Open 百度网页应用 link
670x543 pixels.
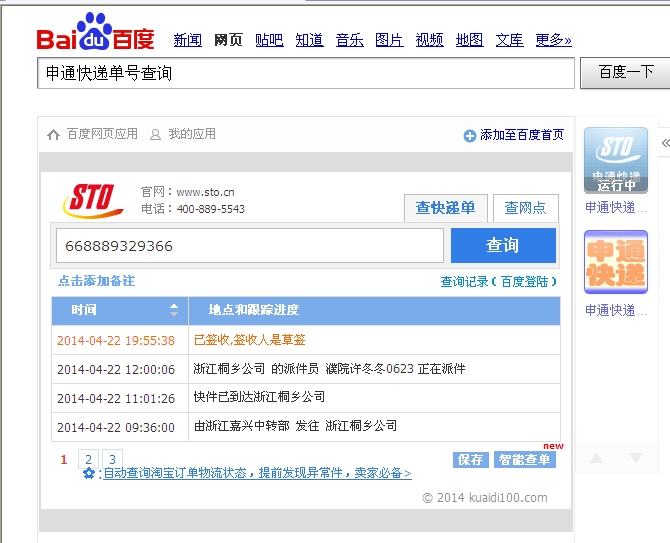pos(102,134)
